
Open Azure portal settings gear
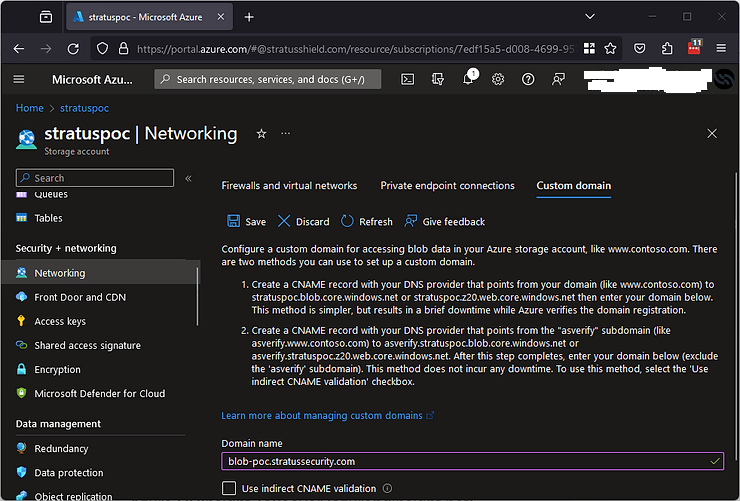click(498, 79)
